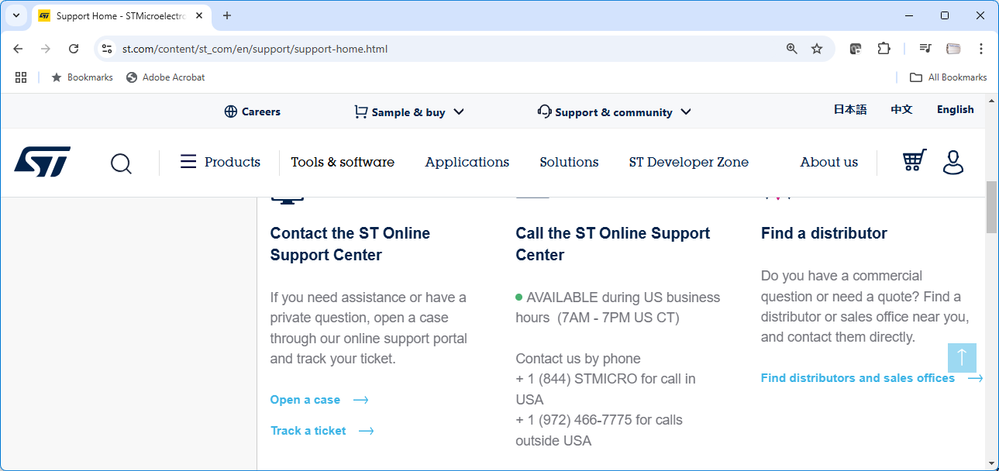Viewport: 999px width, 471px height.
Task: Open the About us menu
Action: [829, 162]
